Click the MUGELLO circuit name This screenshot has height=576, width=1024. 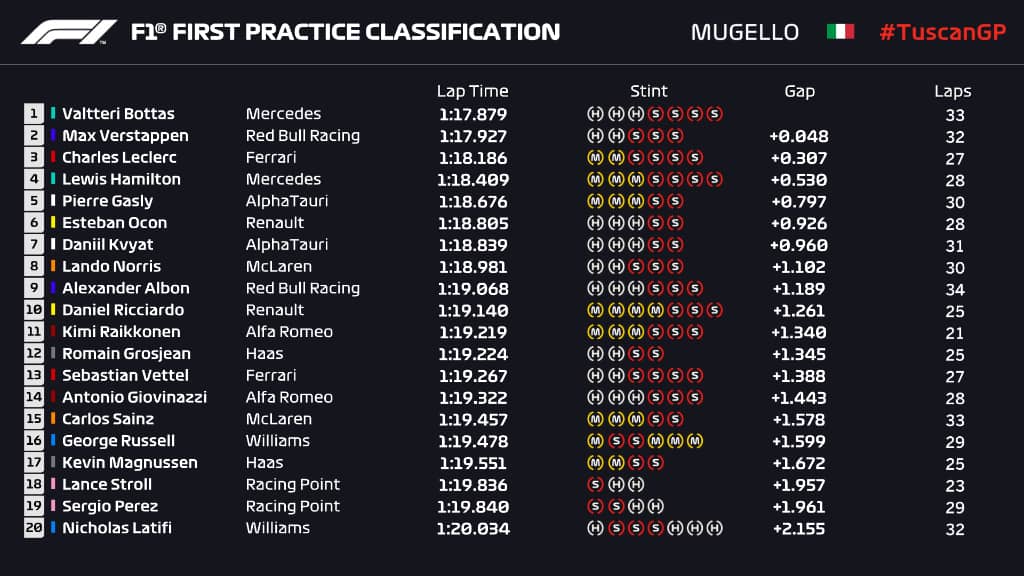point(745,32)
